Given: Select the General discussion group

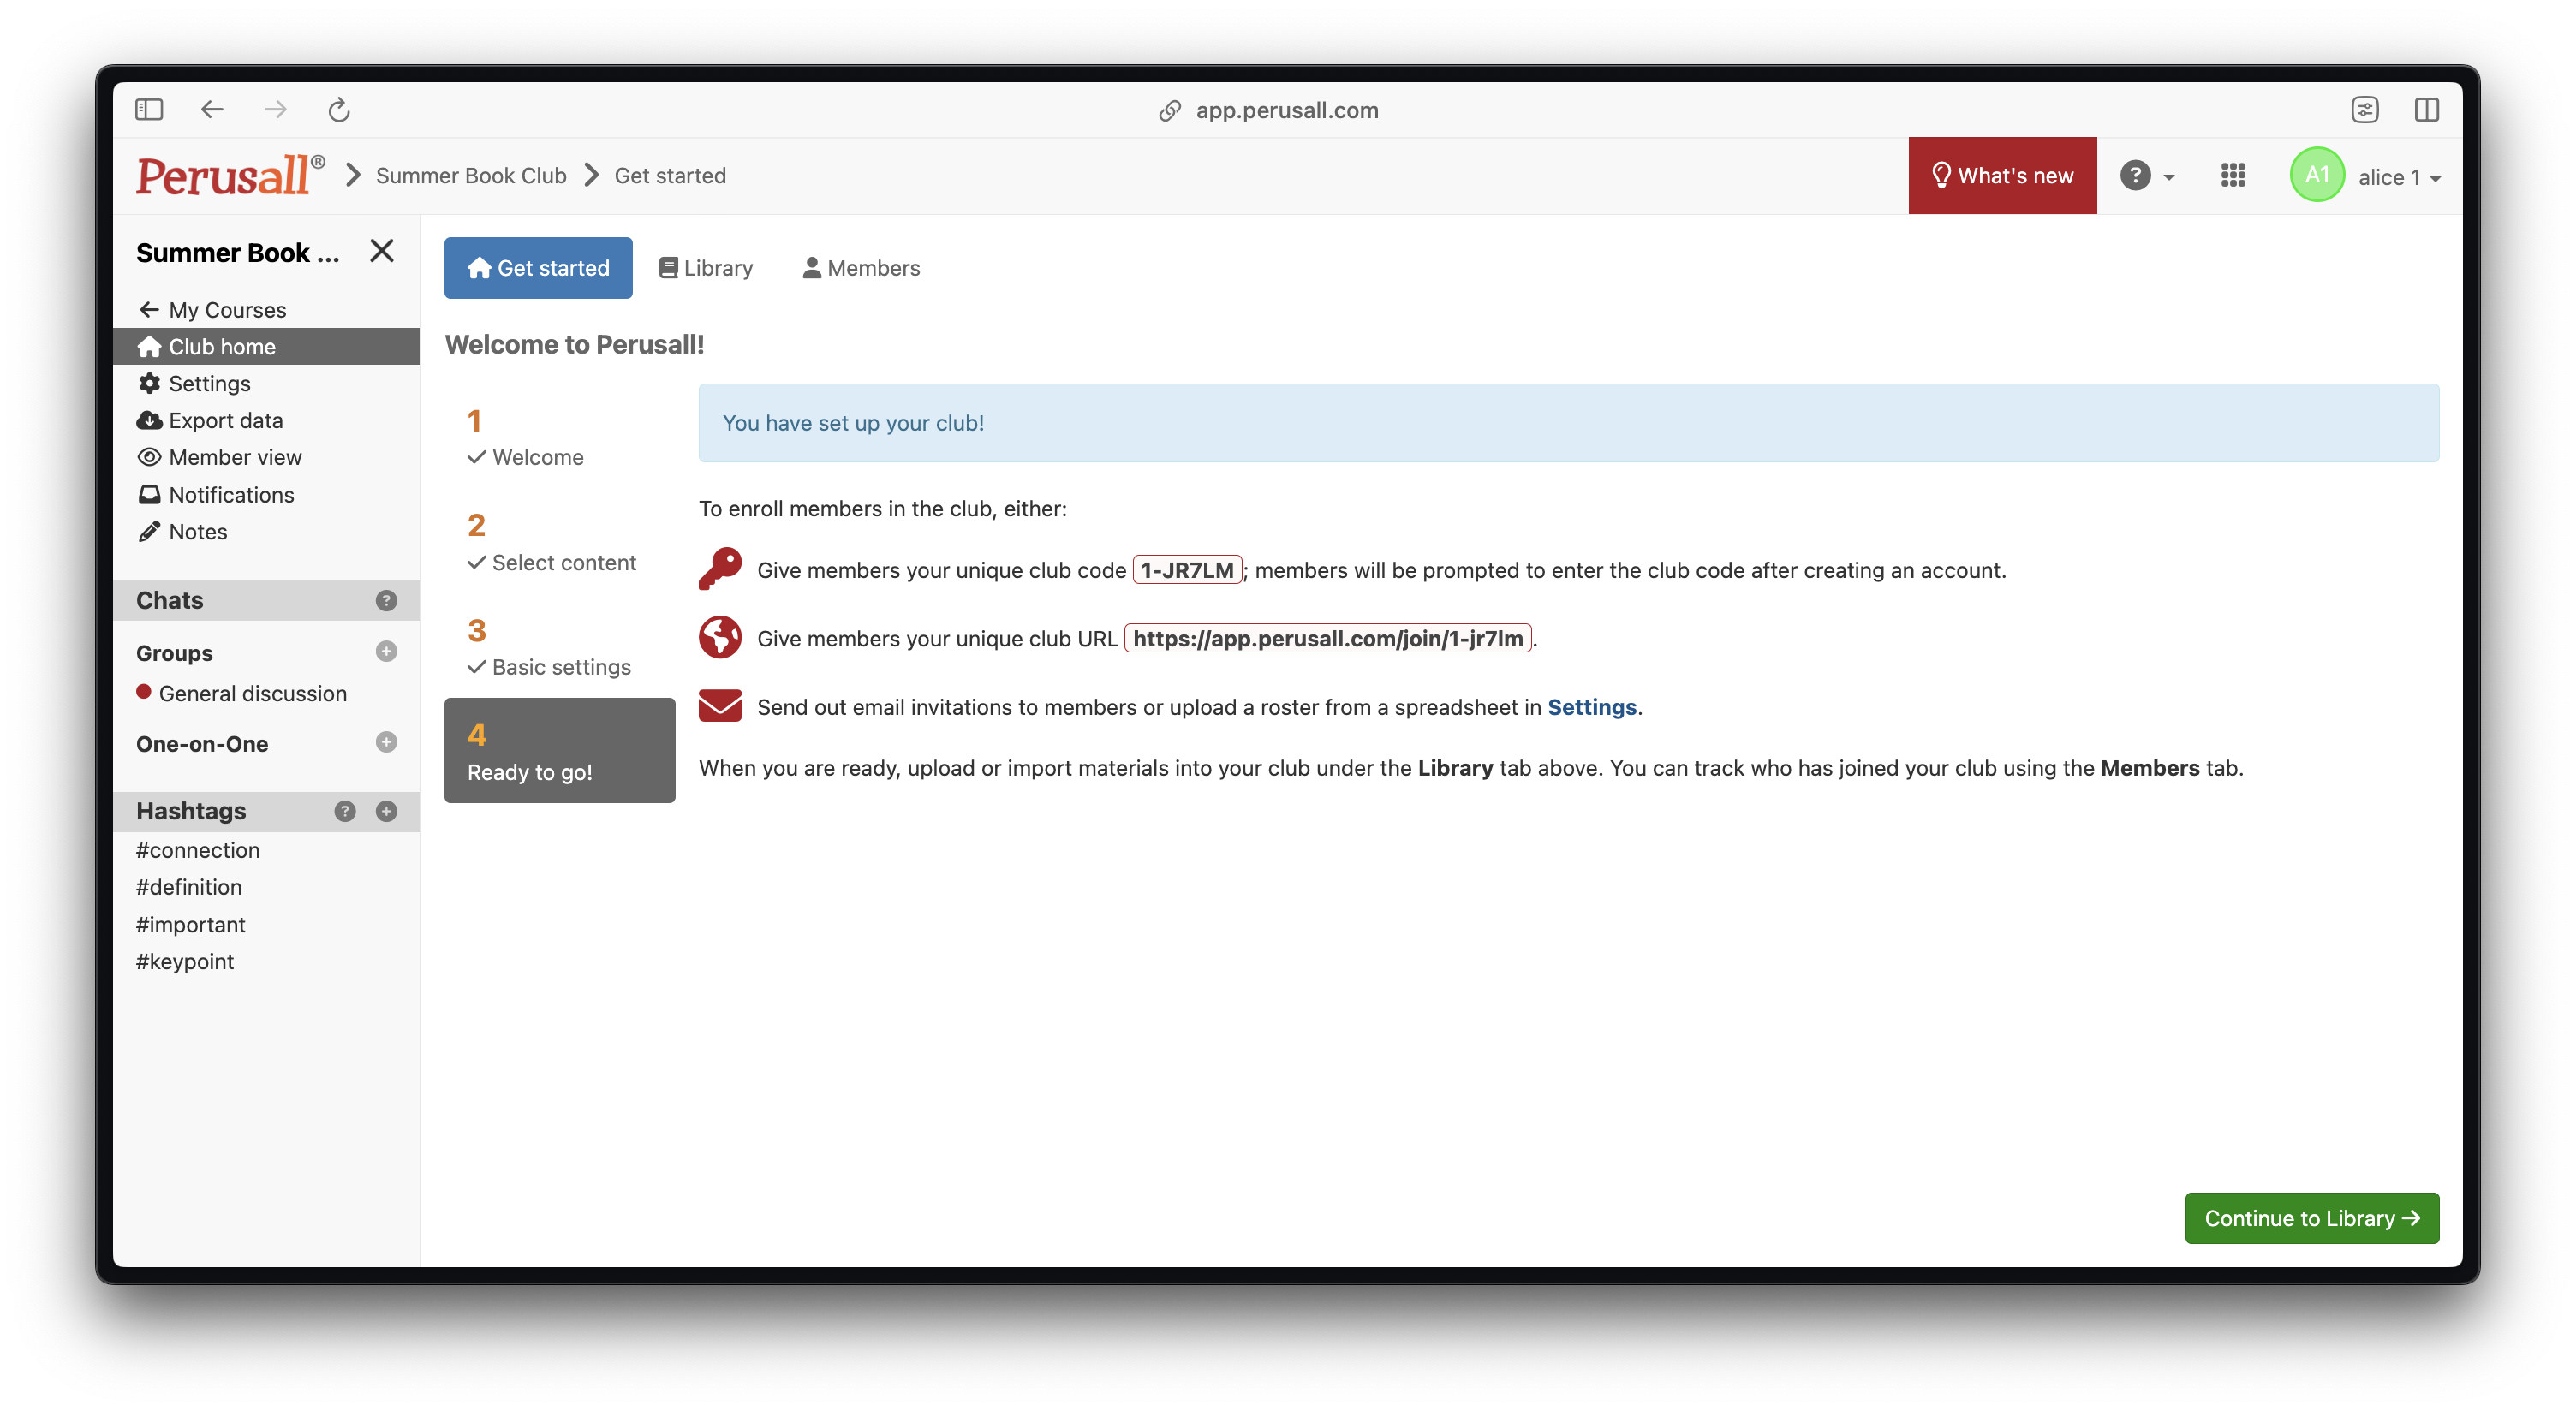Looking at the screenshot, I should tap(252, 693).
